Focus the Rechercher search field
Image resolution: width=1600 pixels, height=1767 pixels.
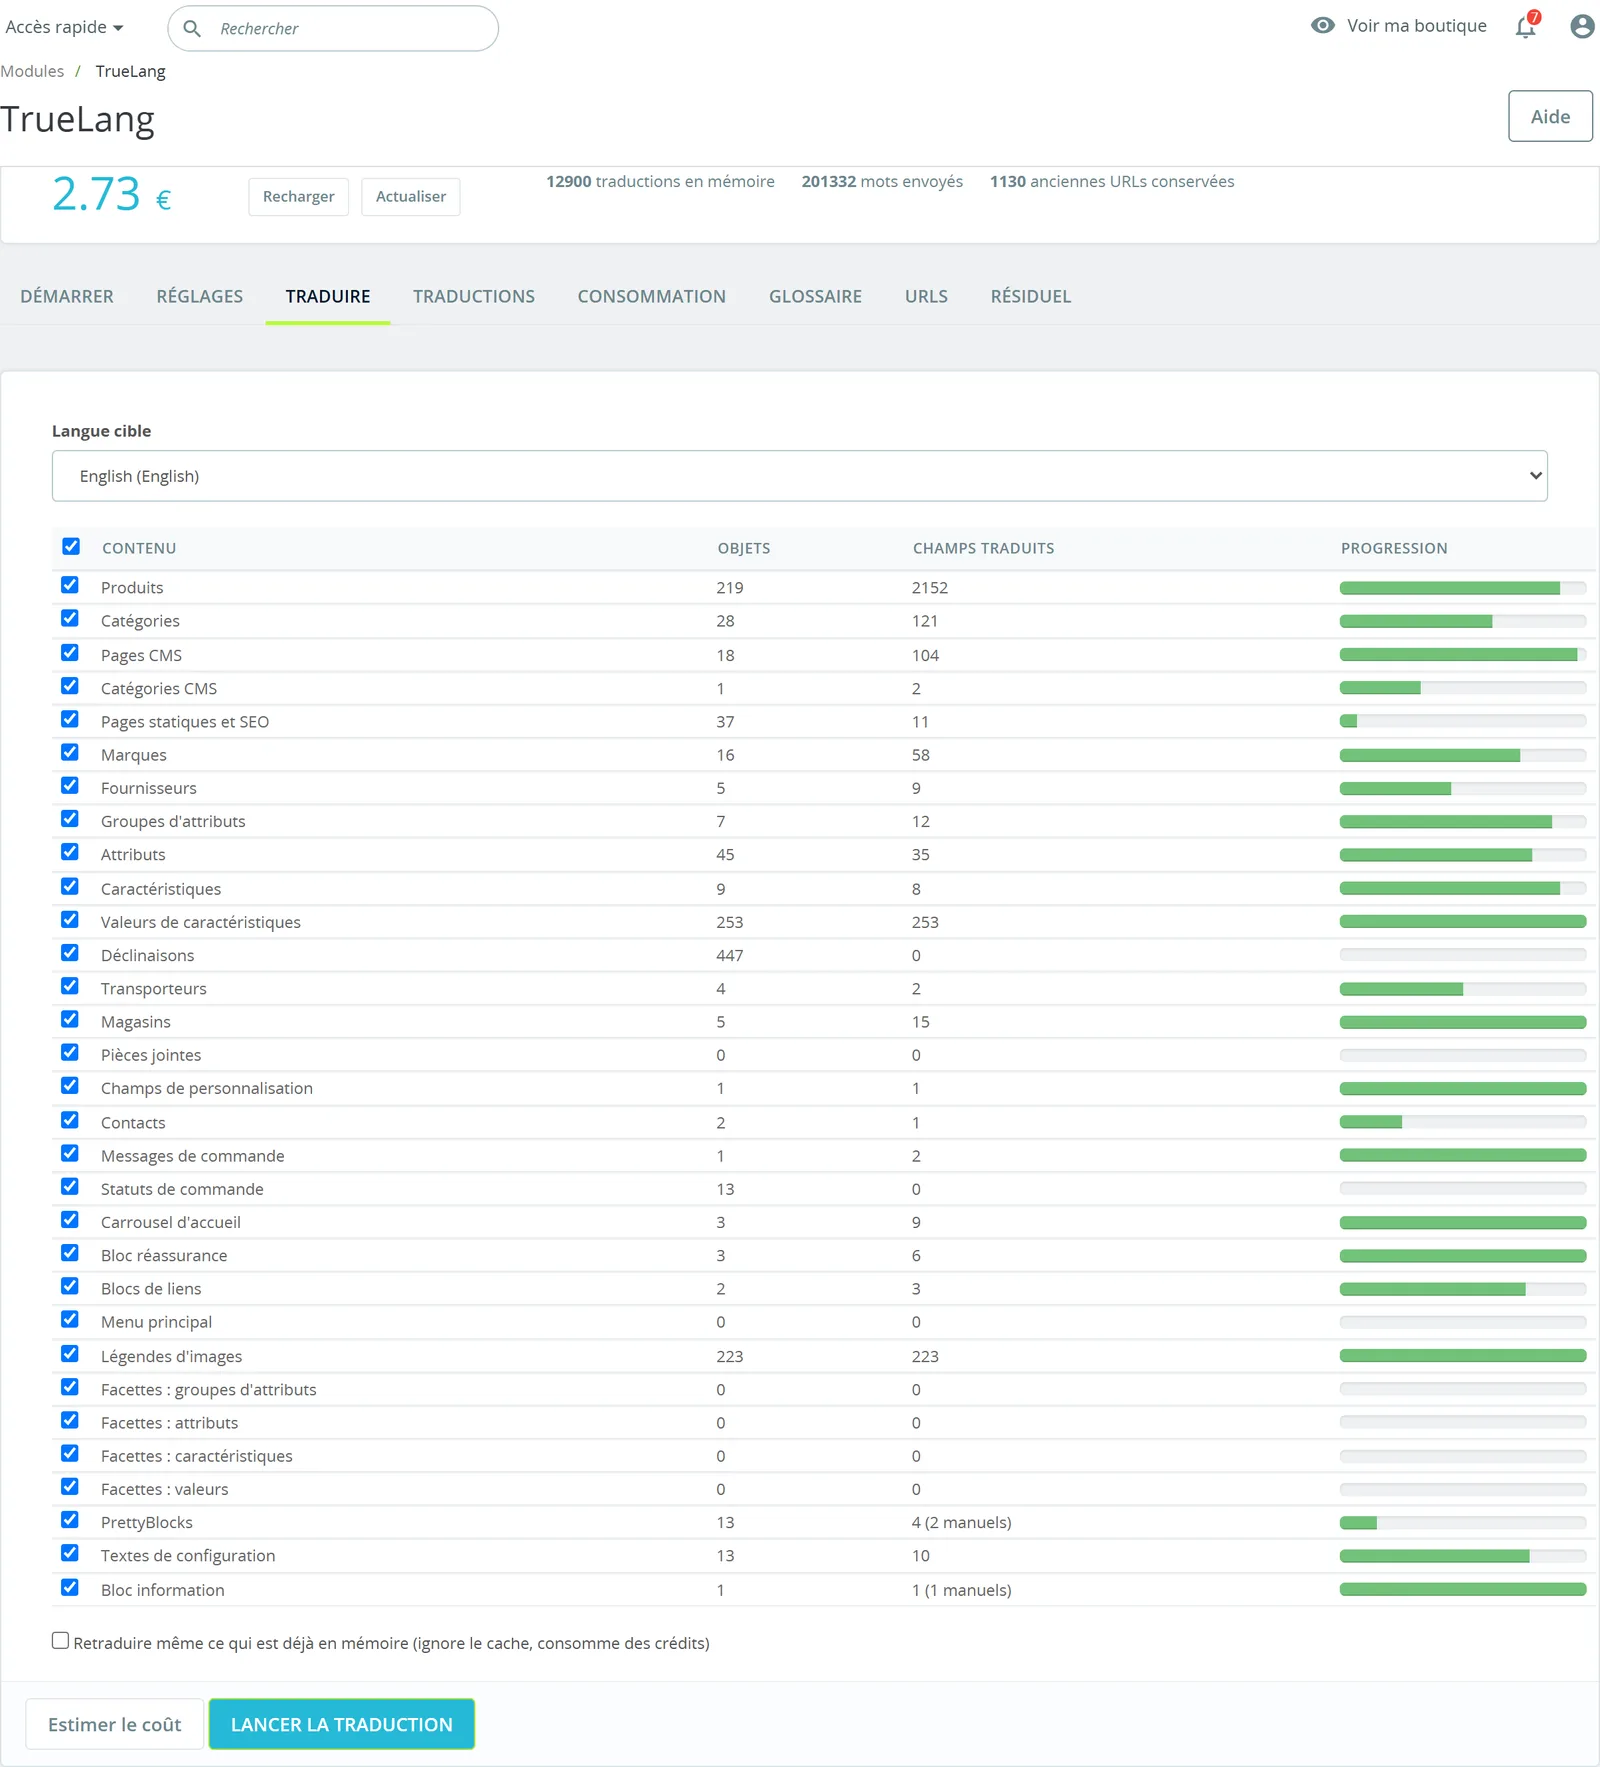(333, 28)
